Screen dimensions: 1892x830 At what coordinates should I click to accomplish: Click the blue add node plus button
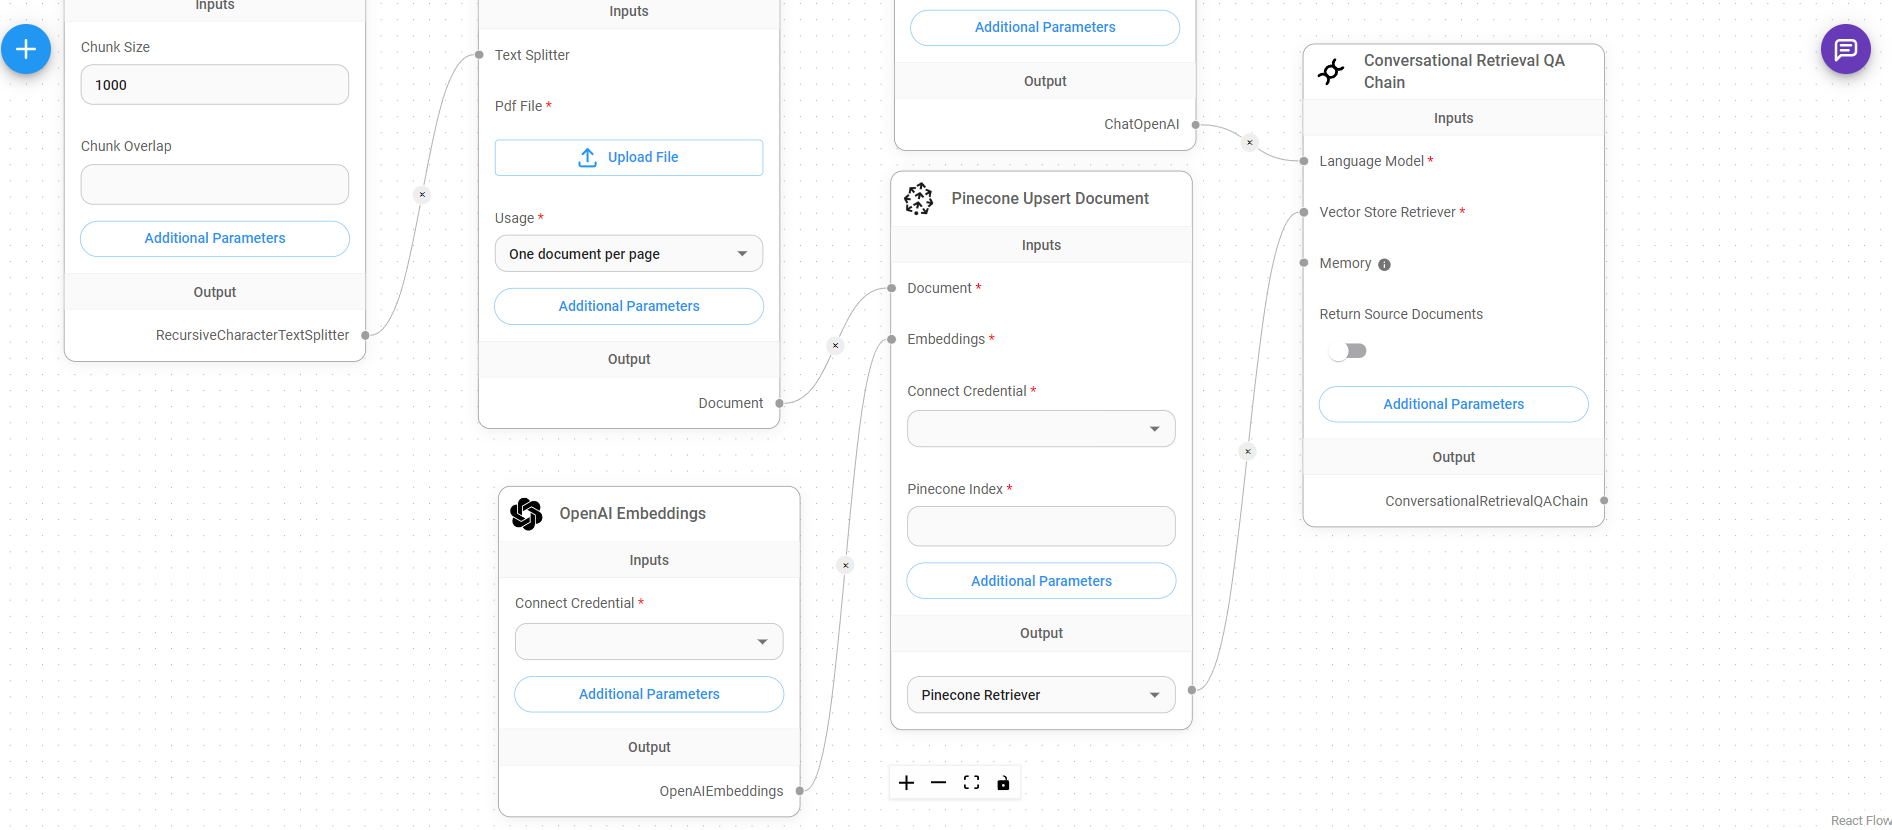(x=26, y=49)
